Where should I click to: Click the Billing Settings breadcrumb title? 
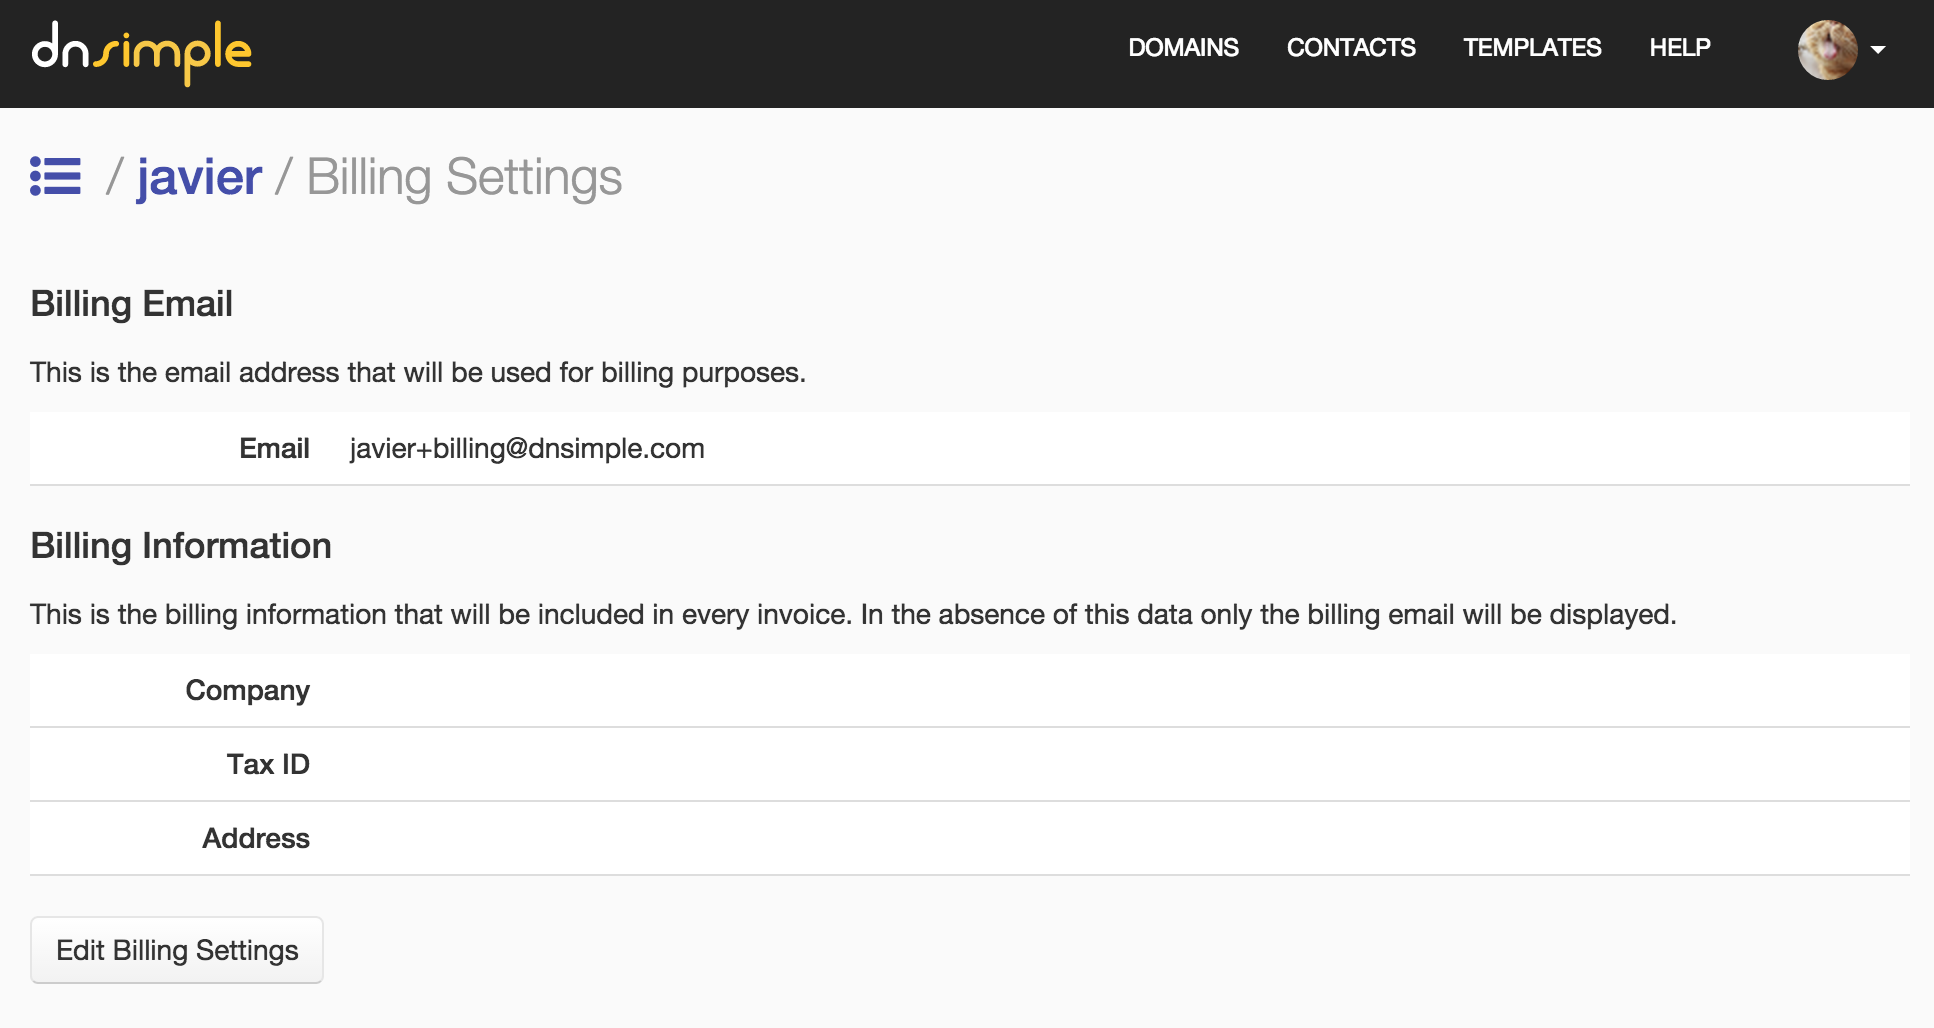[x=464, y=178]
